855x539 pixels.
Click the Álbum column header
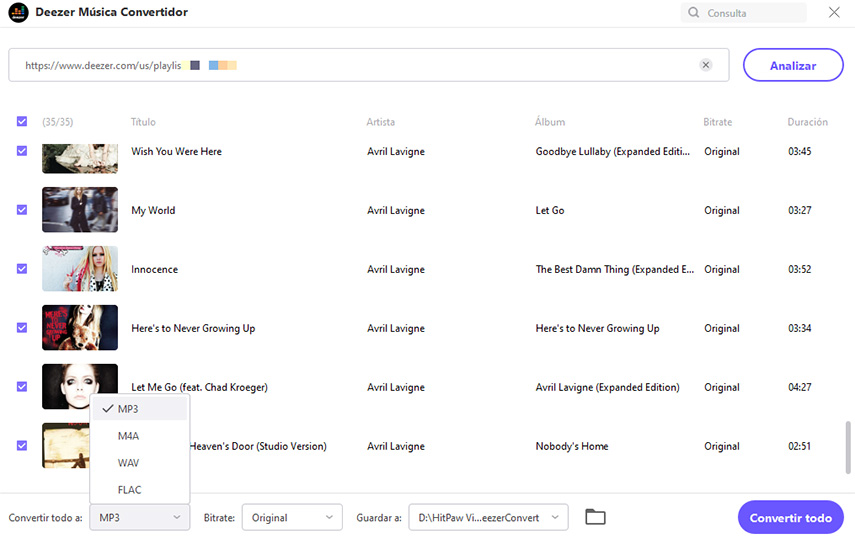[550, 122]
